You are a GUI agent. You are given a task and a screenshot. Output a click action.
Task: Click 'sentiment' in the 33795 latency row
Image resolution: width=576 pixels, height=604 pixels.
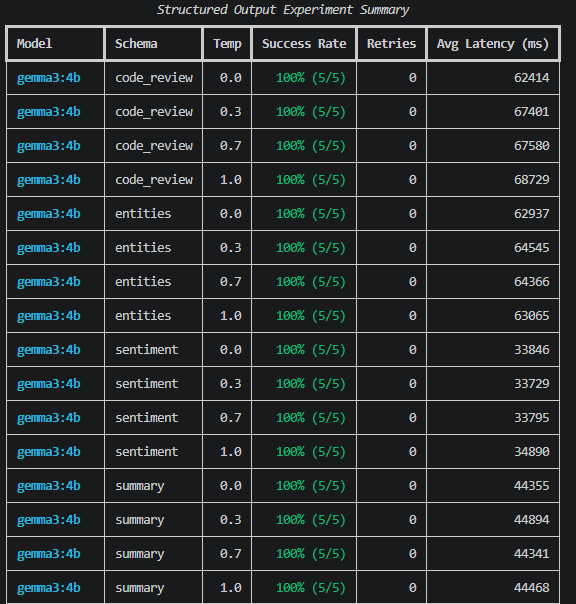click(x=146, y=418)
